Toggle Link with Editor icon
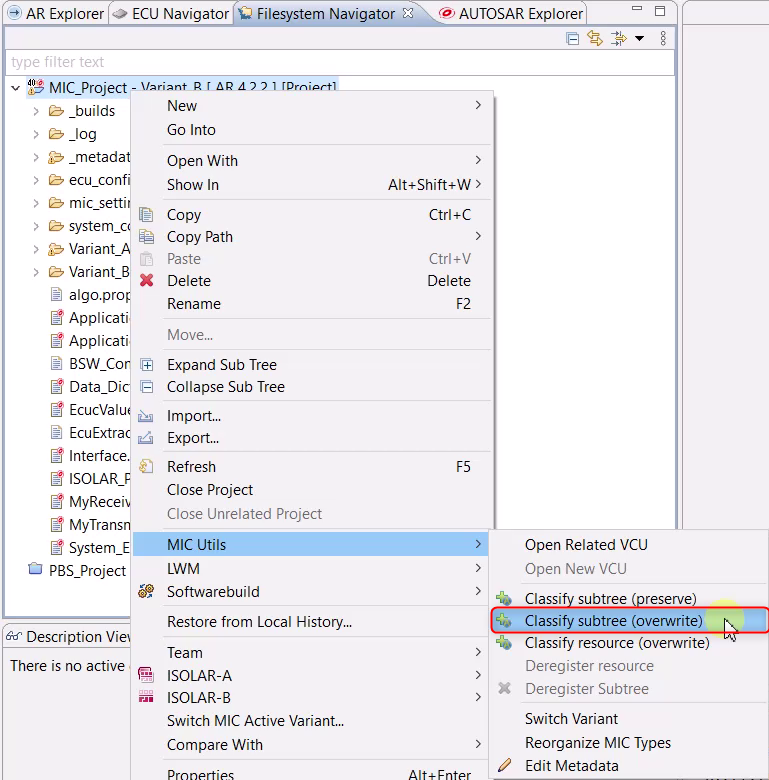The image size is (769, 780). 595,38
